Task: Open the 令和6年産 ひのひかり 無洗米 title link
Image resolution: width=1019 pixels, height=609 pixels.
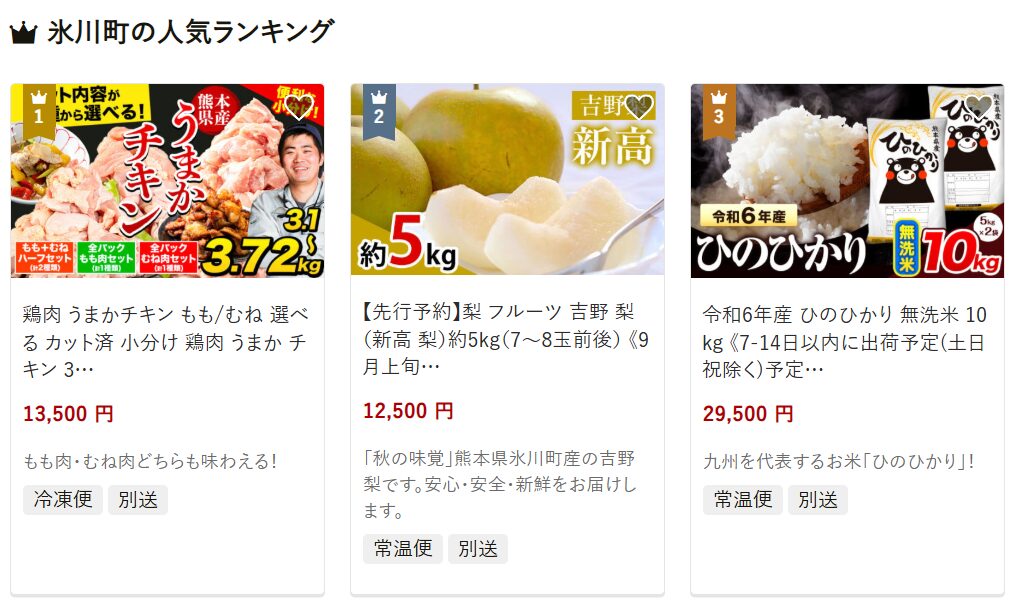Action: pyautogui.click(x=845, y=342)
